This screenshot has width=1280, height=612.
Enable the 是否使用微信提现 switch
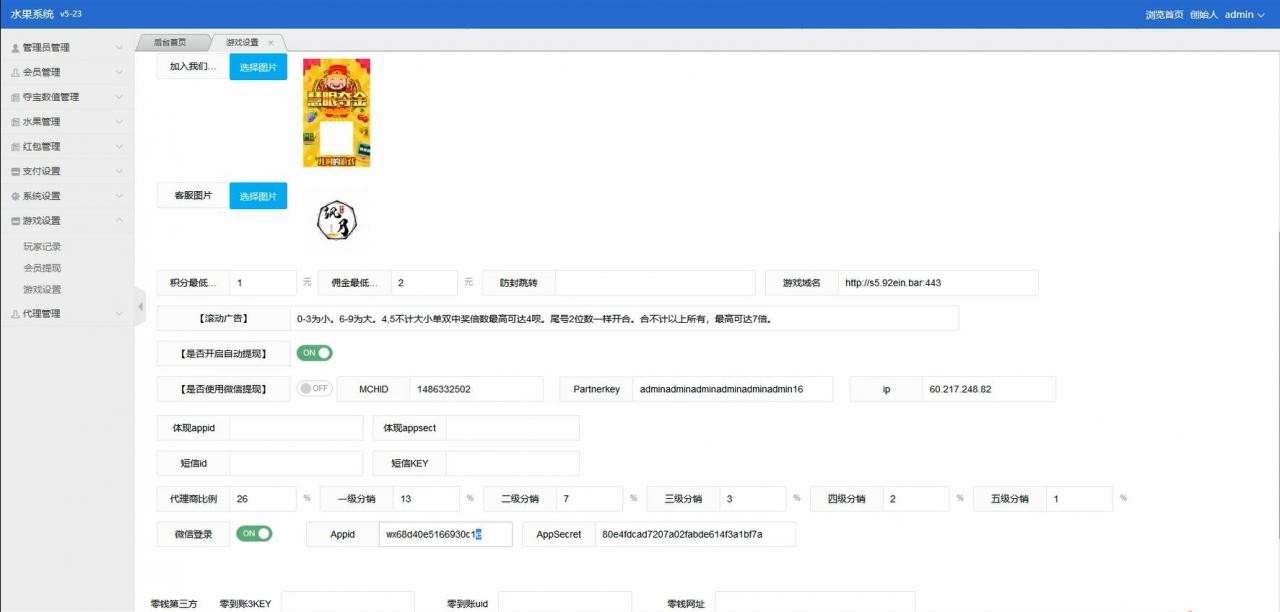(314, 389)
